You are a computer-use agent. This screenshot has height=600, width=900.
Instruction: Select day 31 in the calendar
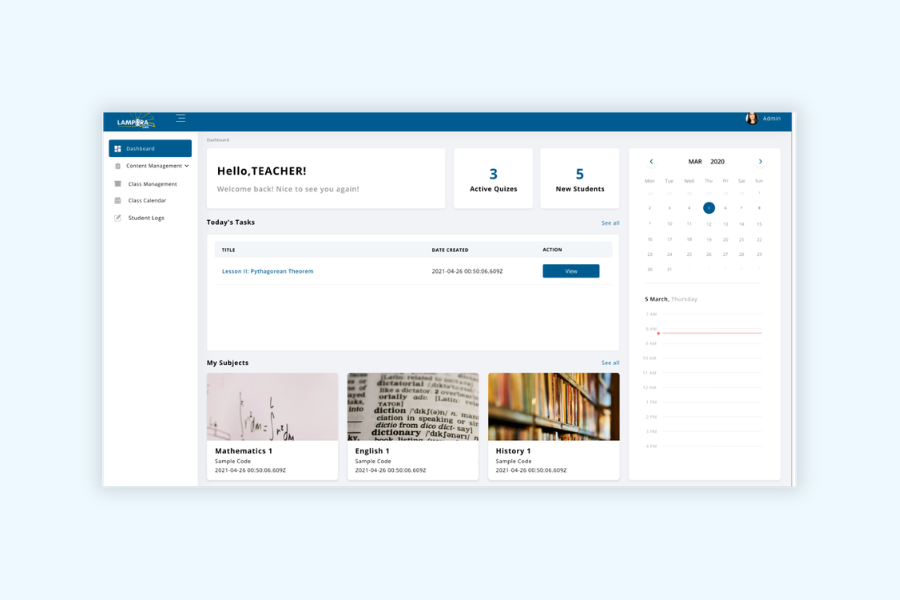click(669, 269)
